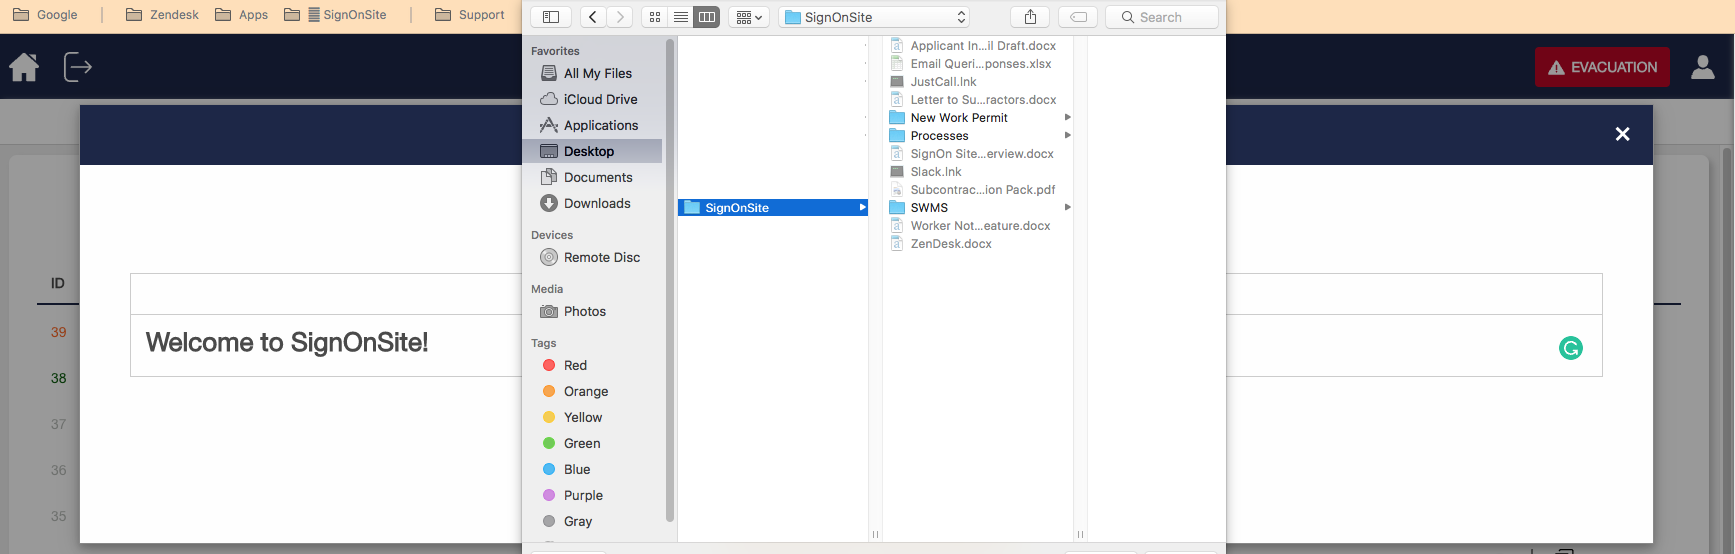Select Worker Not...eature.docx file

(x=979, y=226)
